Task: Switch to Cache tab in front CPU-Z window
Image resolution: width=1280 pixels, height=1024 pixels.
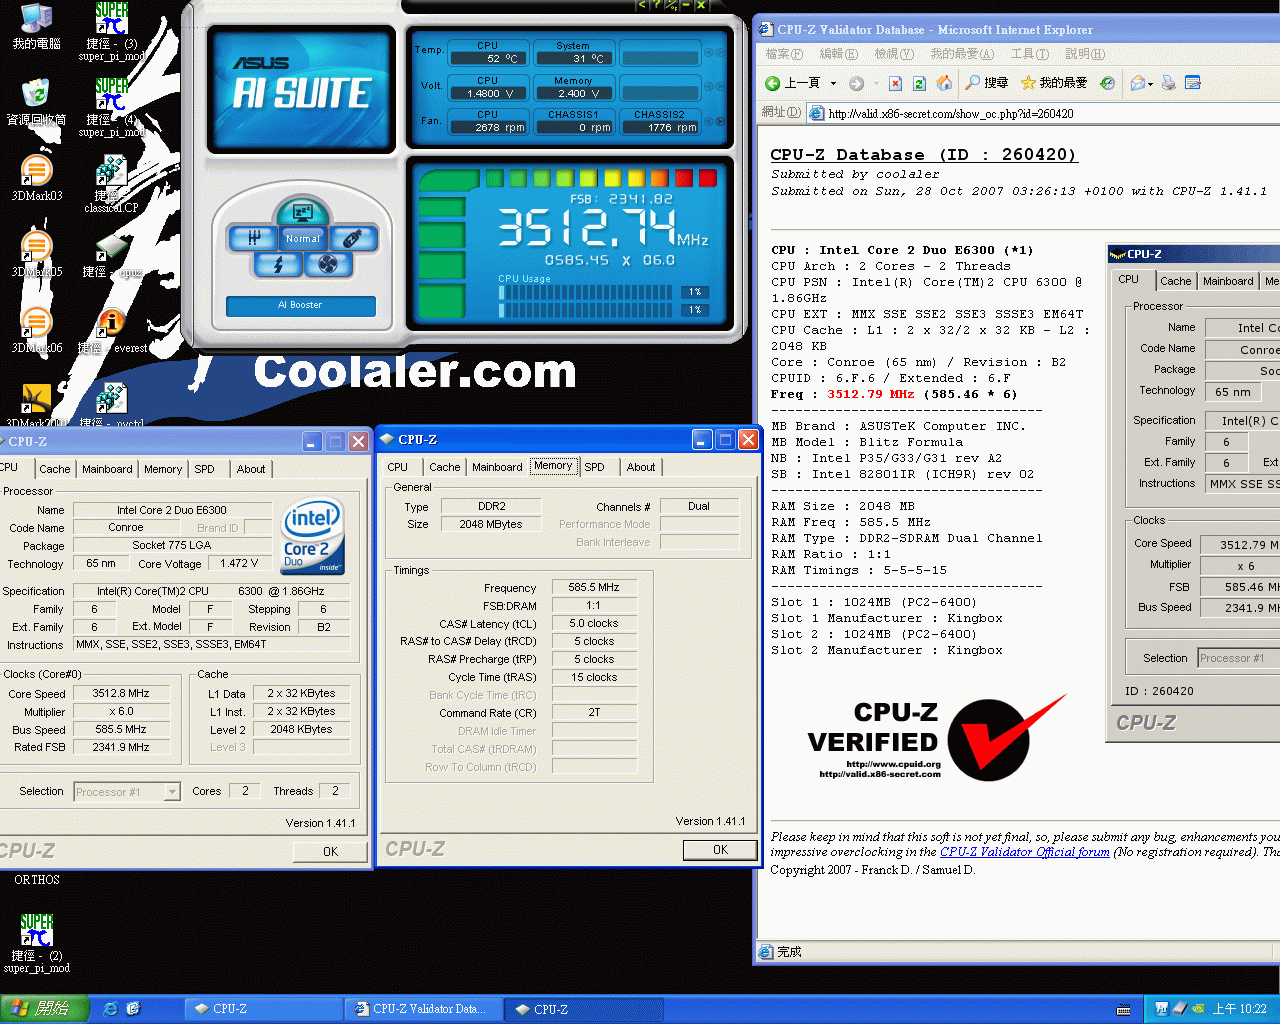Action: tap(445, 467)
